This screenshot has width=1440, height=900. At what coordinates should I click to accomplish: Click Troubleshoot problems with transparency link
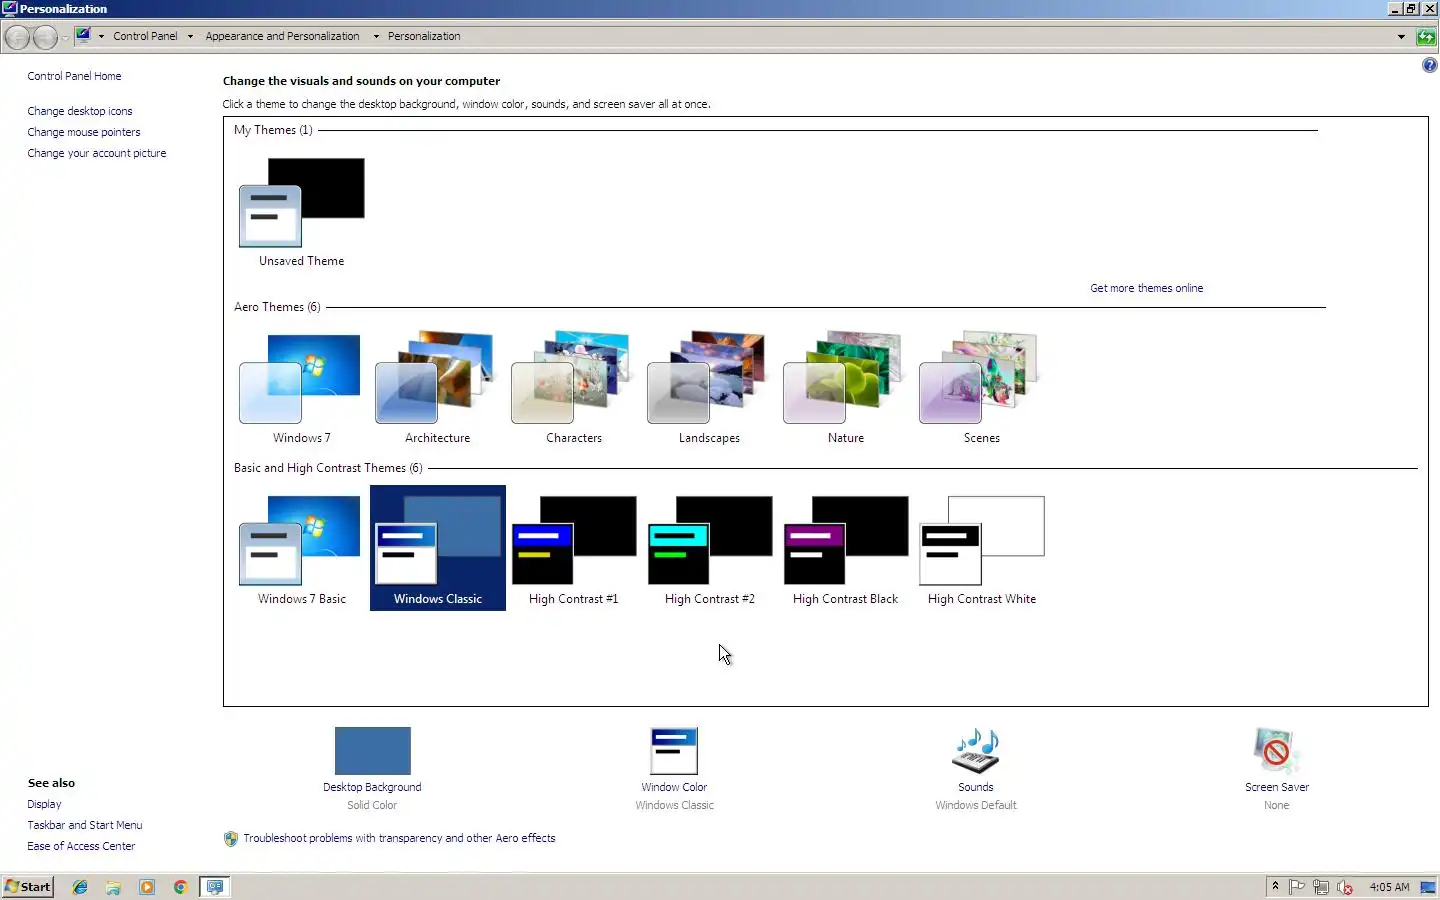399,838
